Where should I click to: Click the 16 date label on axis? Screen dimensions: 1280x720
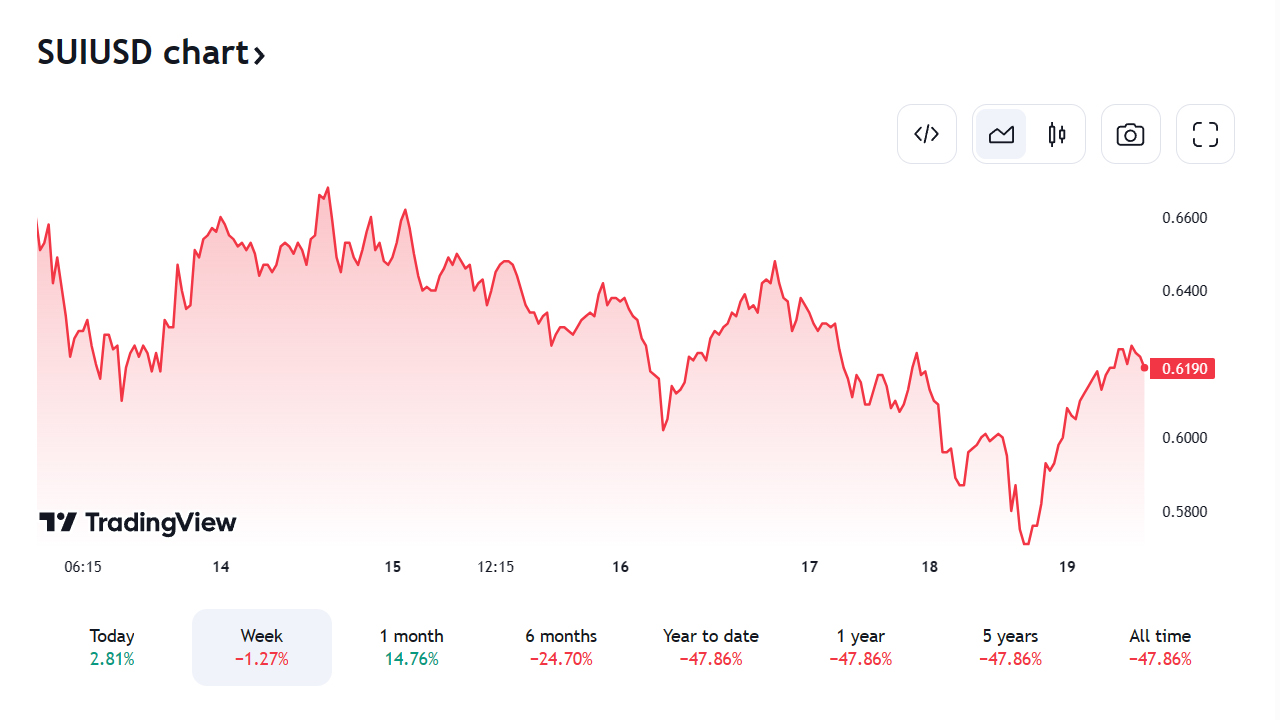tap(621, 567)
